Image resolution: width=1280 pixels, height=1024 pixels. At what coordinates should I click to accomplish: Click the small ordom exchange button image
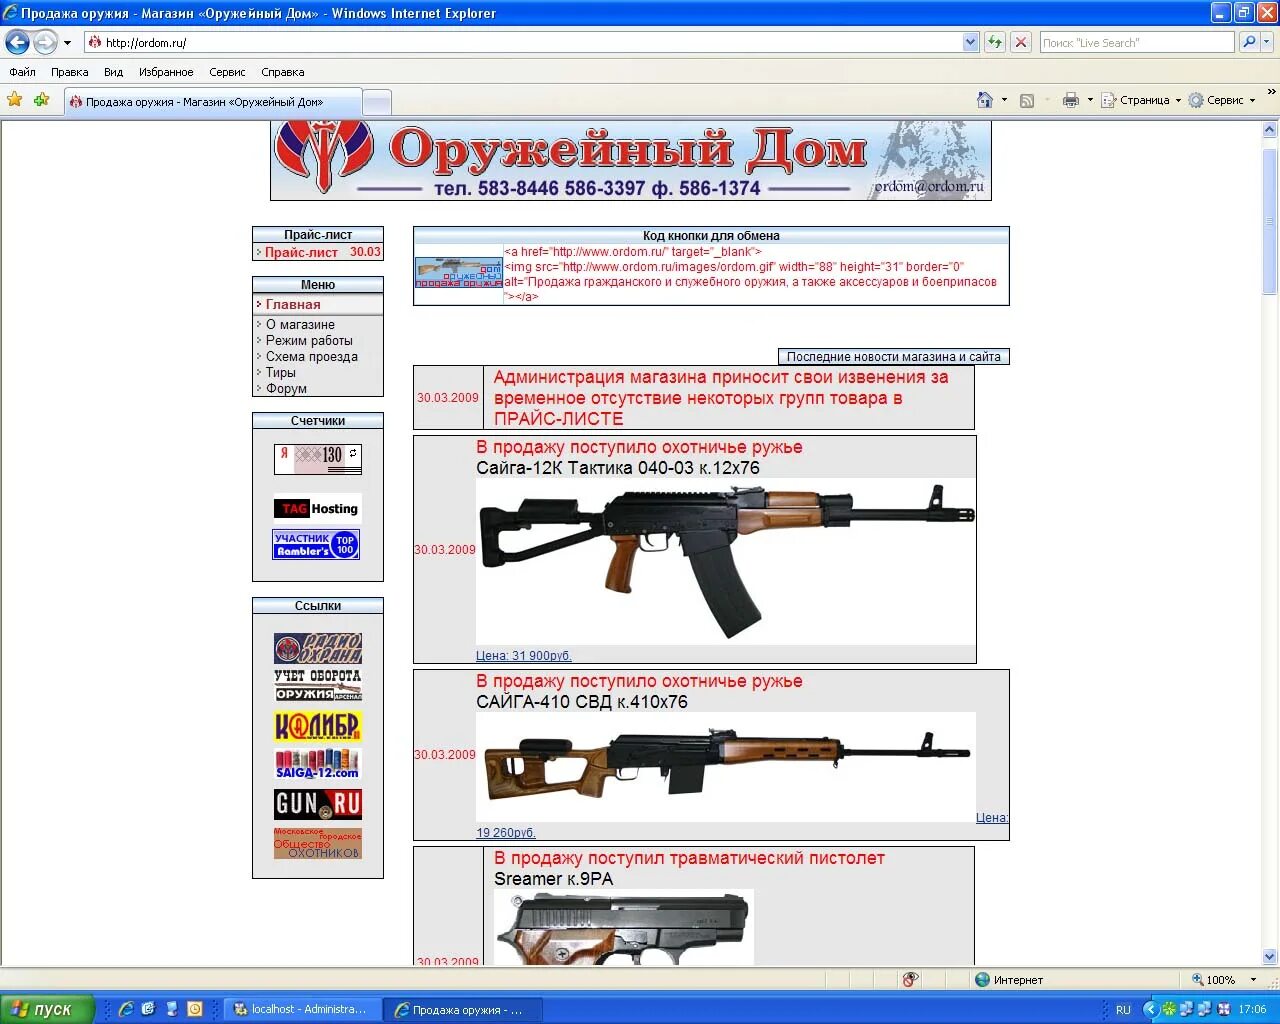click(458, 273)
